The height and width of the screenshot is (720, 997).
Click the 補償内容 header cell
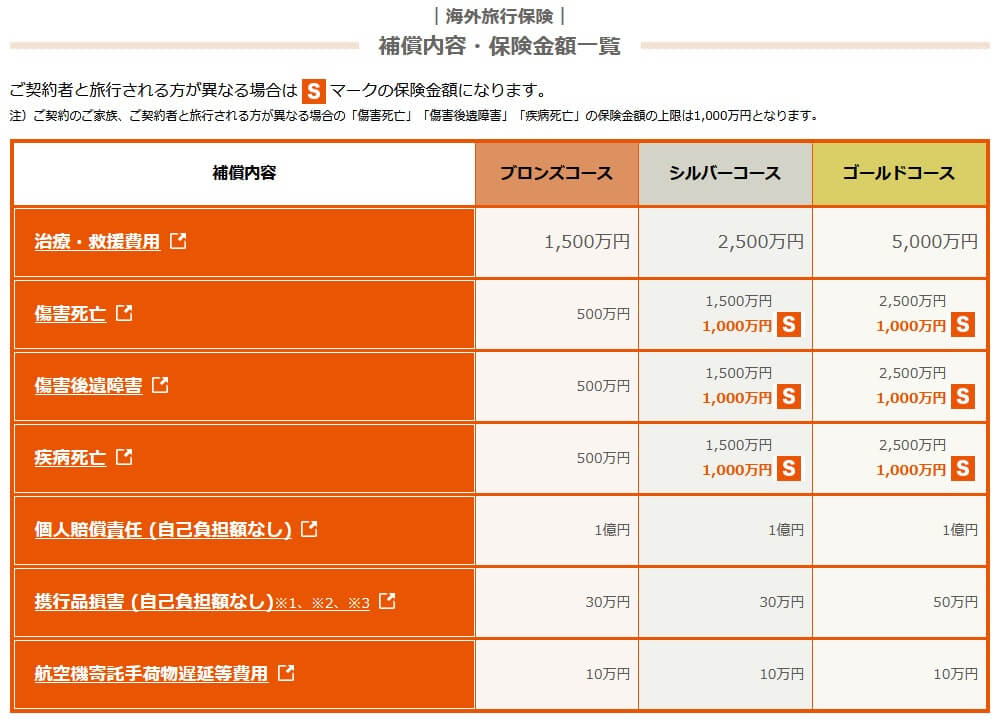[x=244, y=174]
